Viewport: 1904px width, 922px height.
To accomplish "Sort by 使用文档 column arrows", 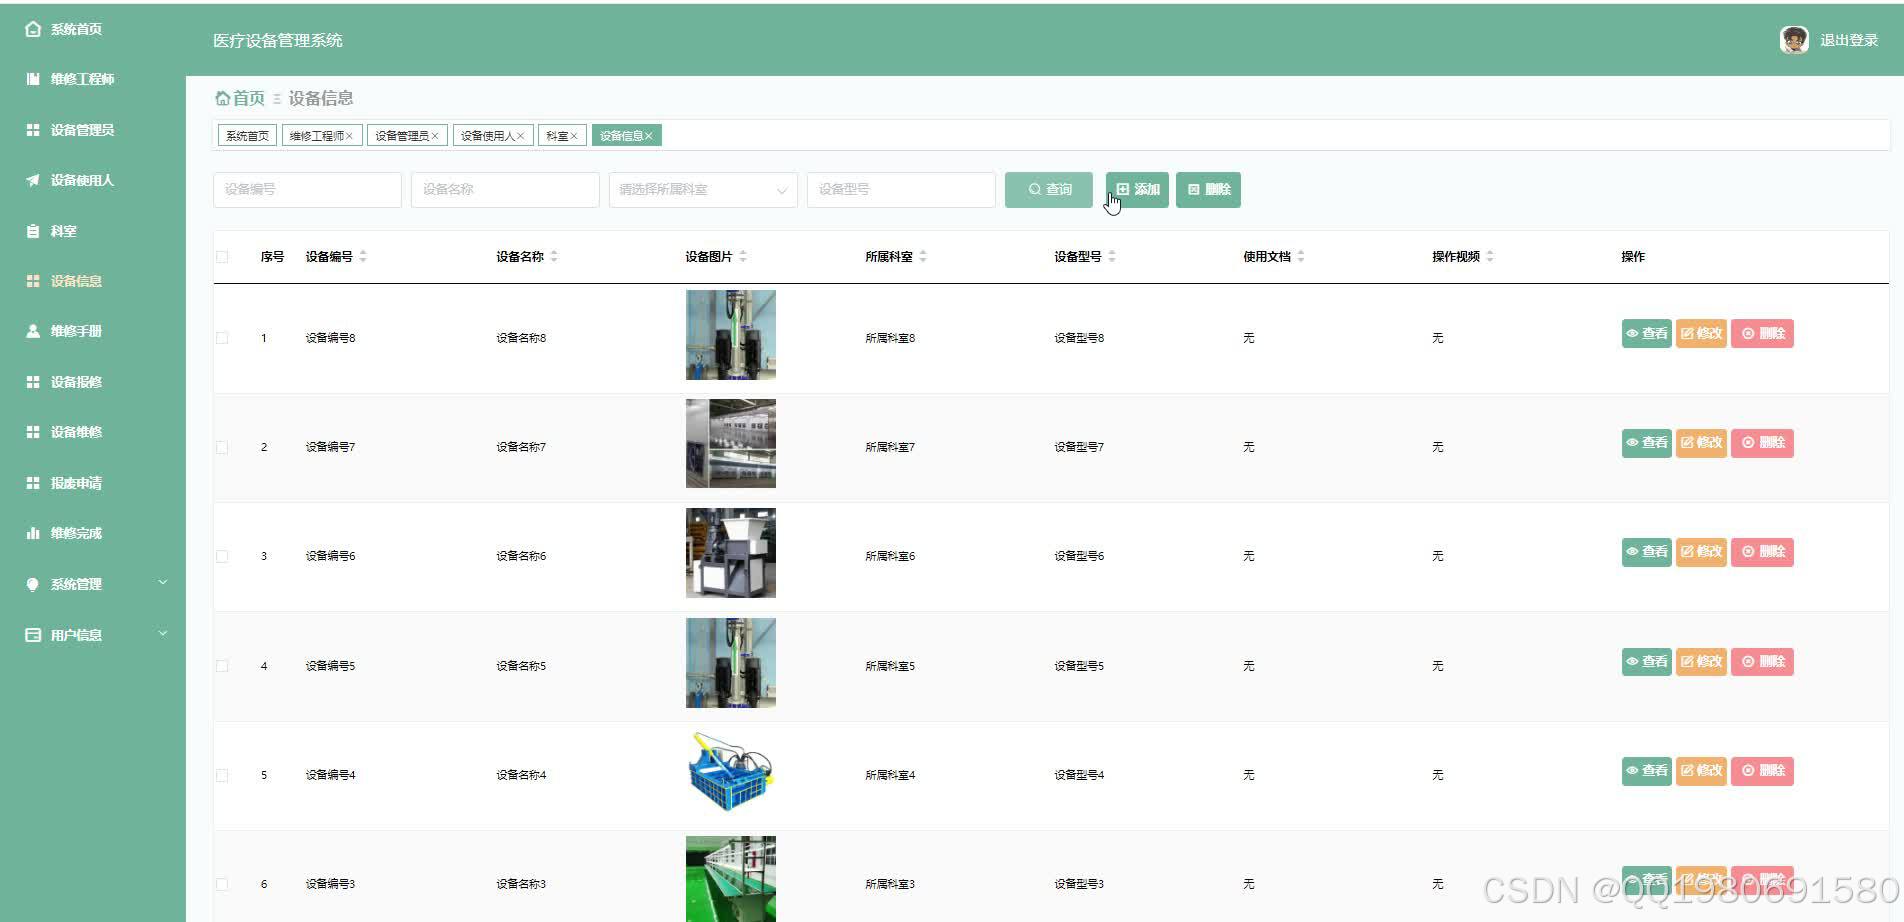I will pos(1301,257).
